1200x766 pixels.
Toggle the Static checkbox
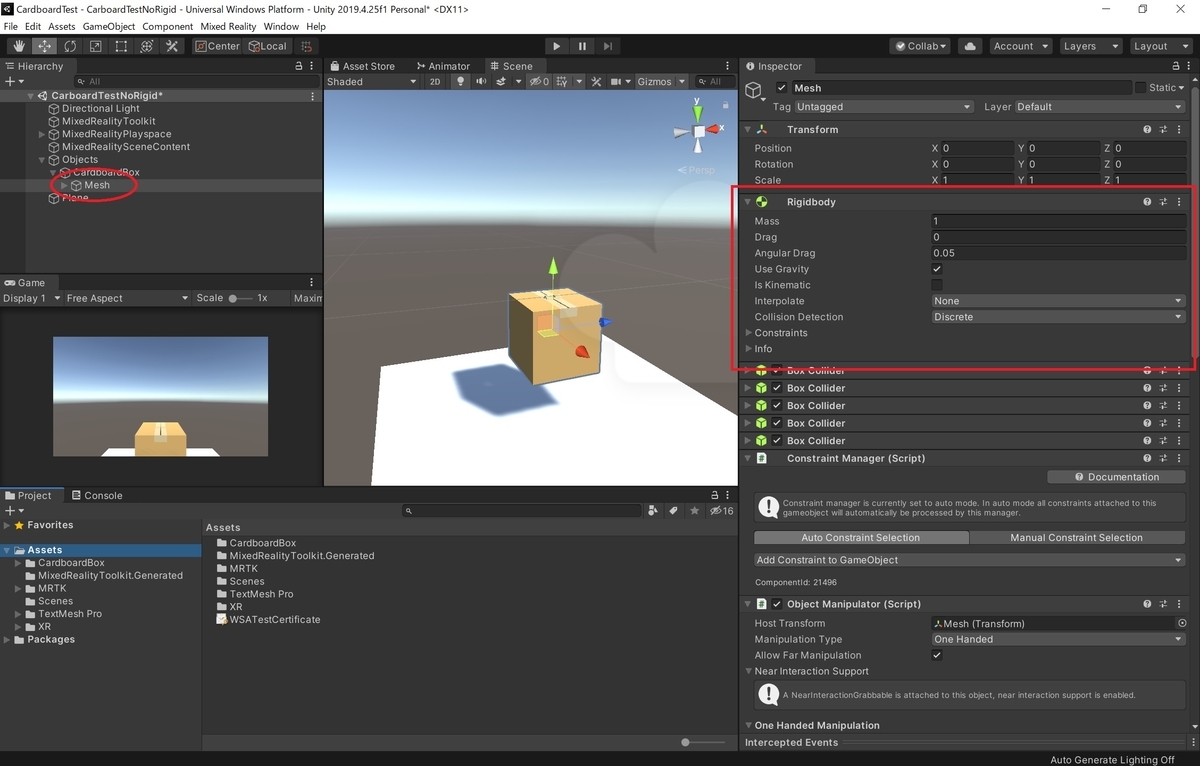click(1139, 88)
